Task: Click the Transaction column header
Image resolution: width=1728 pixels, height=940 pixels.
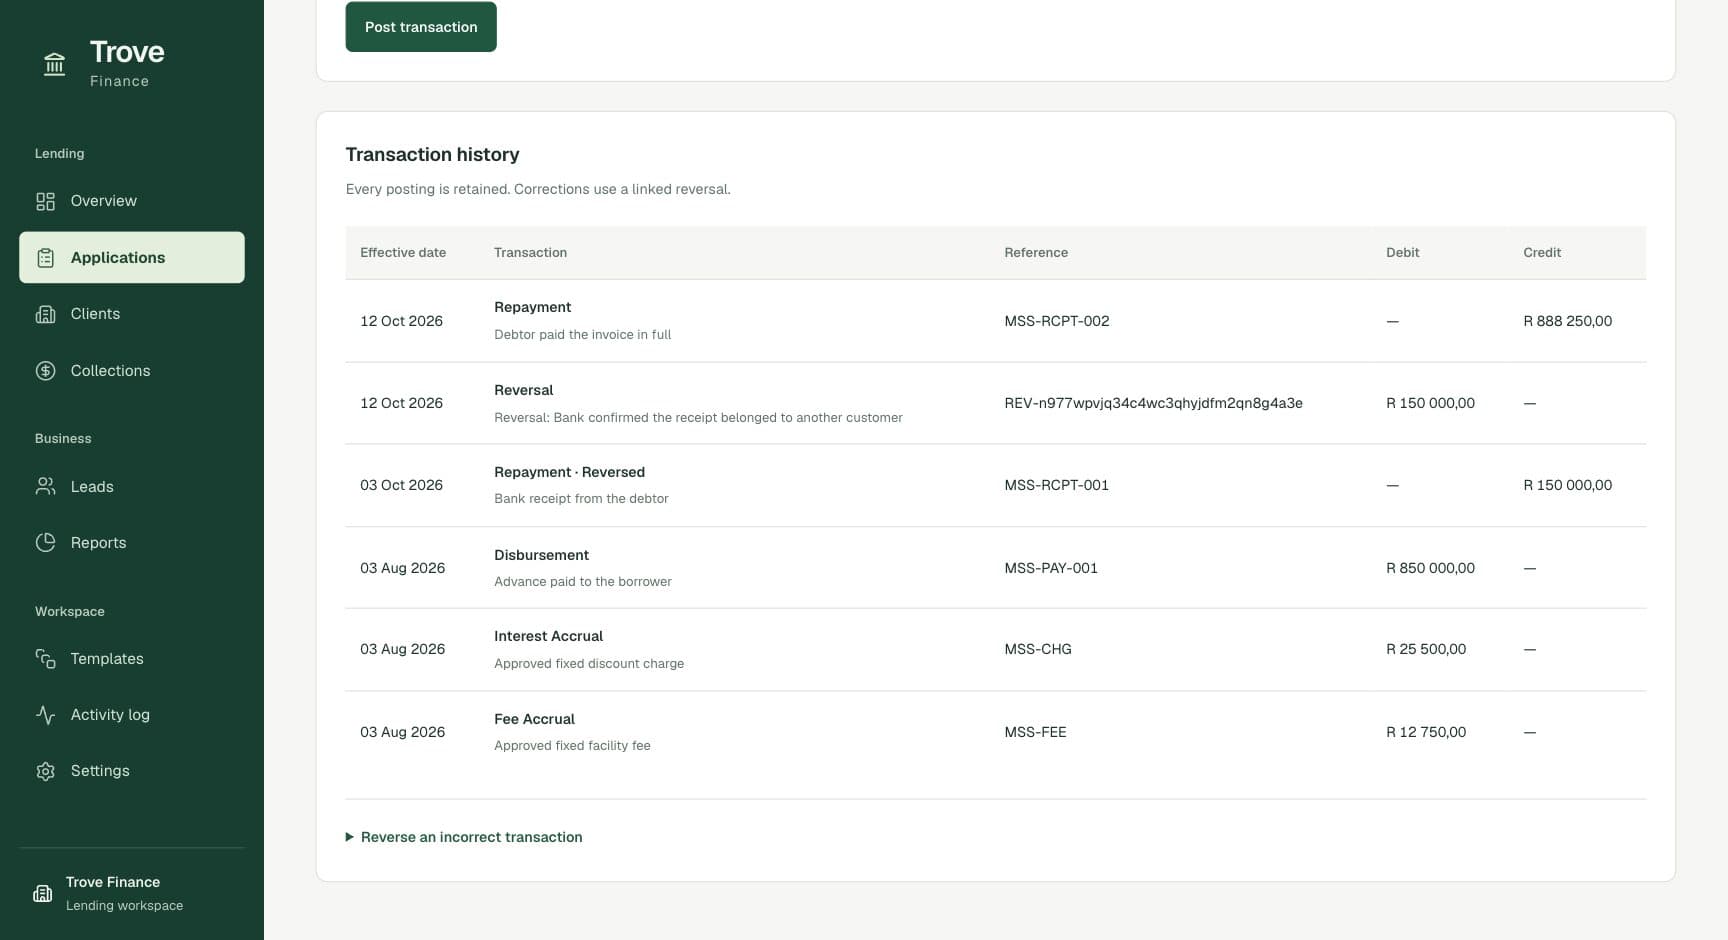Action: [530, 253]
